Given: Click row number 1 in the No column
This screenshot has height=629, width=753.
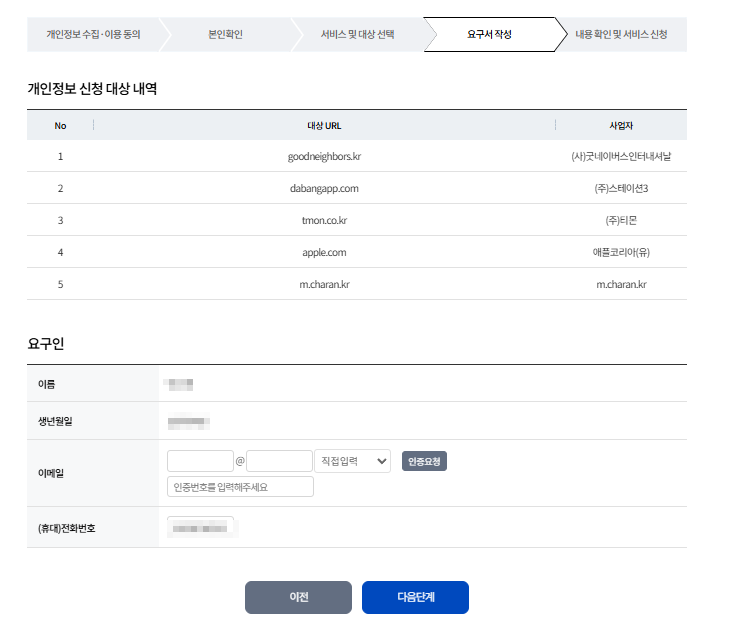Looking at the screenshot, I should pos(60,157).
